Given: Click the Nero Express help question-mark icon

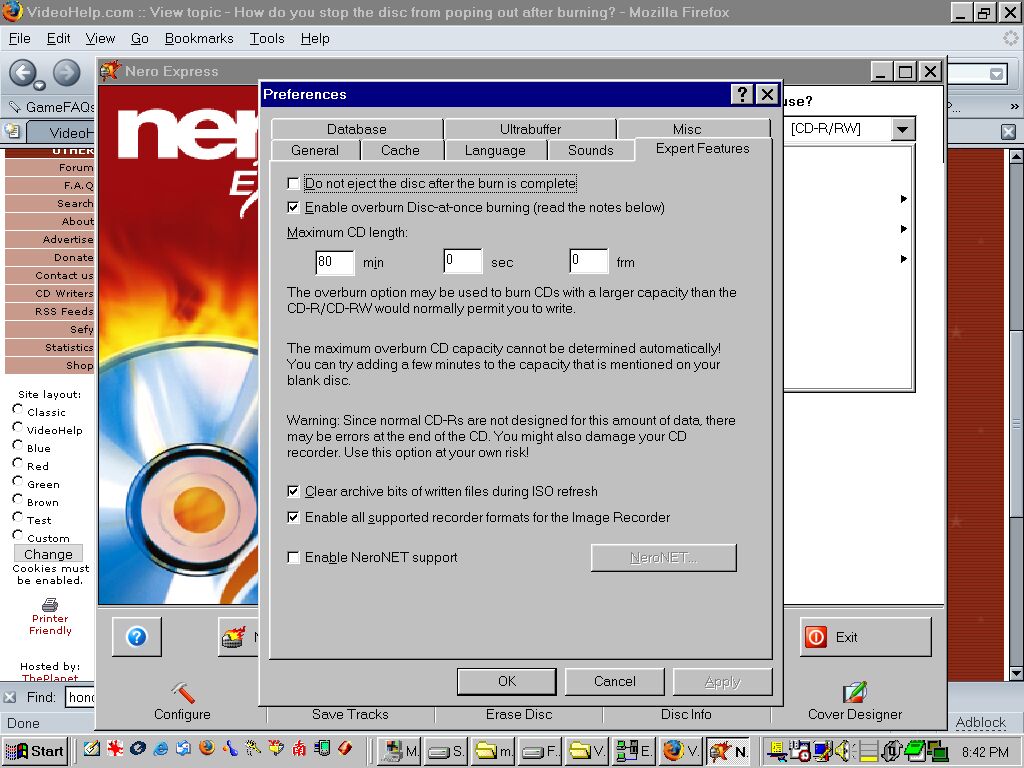Looking at the screenshot, I should pos(136,636).
